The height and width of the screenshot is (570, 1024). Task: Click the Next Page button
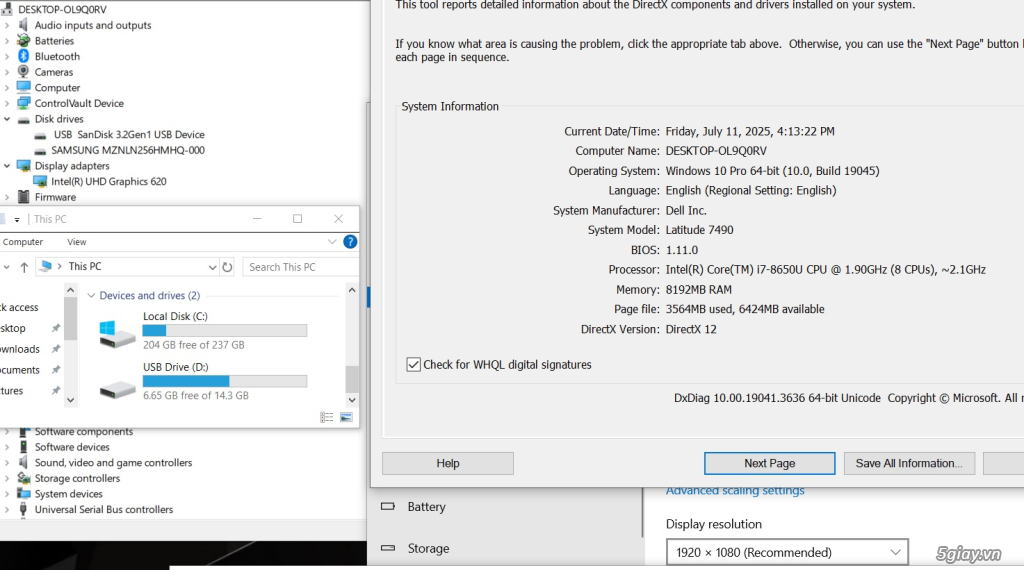click(769, 463)
